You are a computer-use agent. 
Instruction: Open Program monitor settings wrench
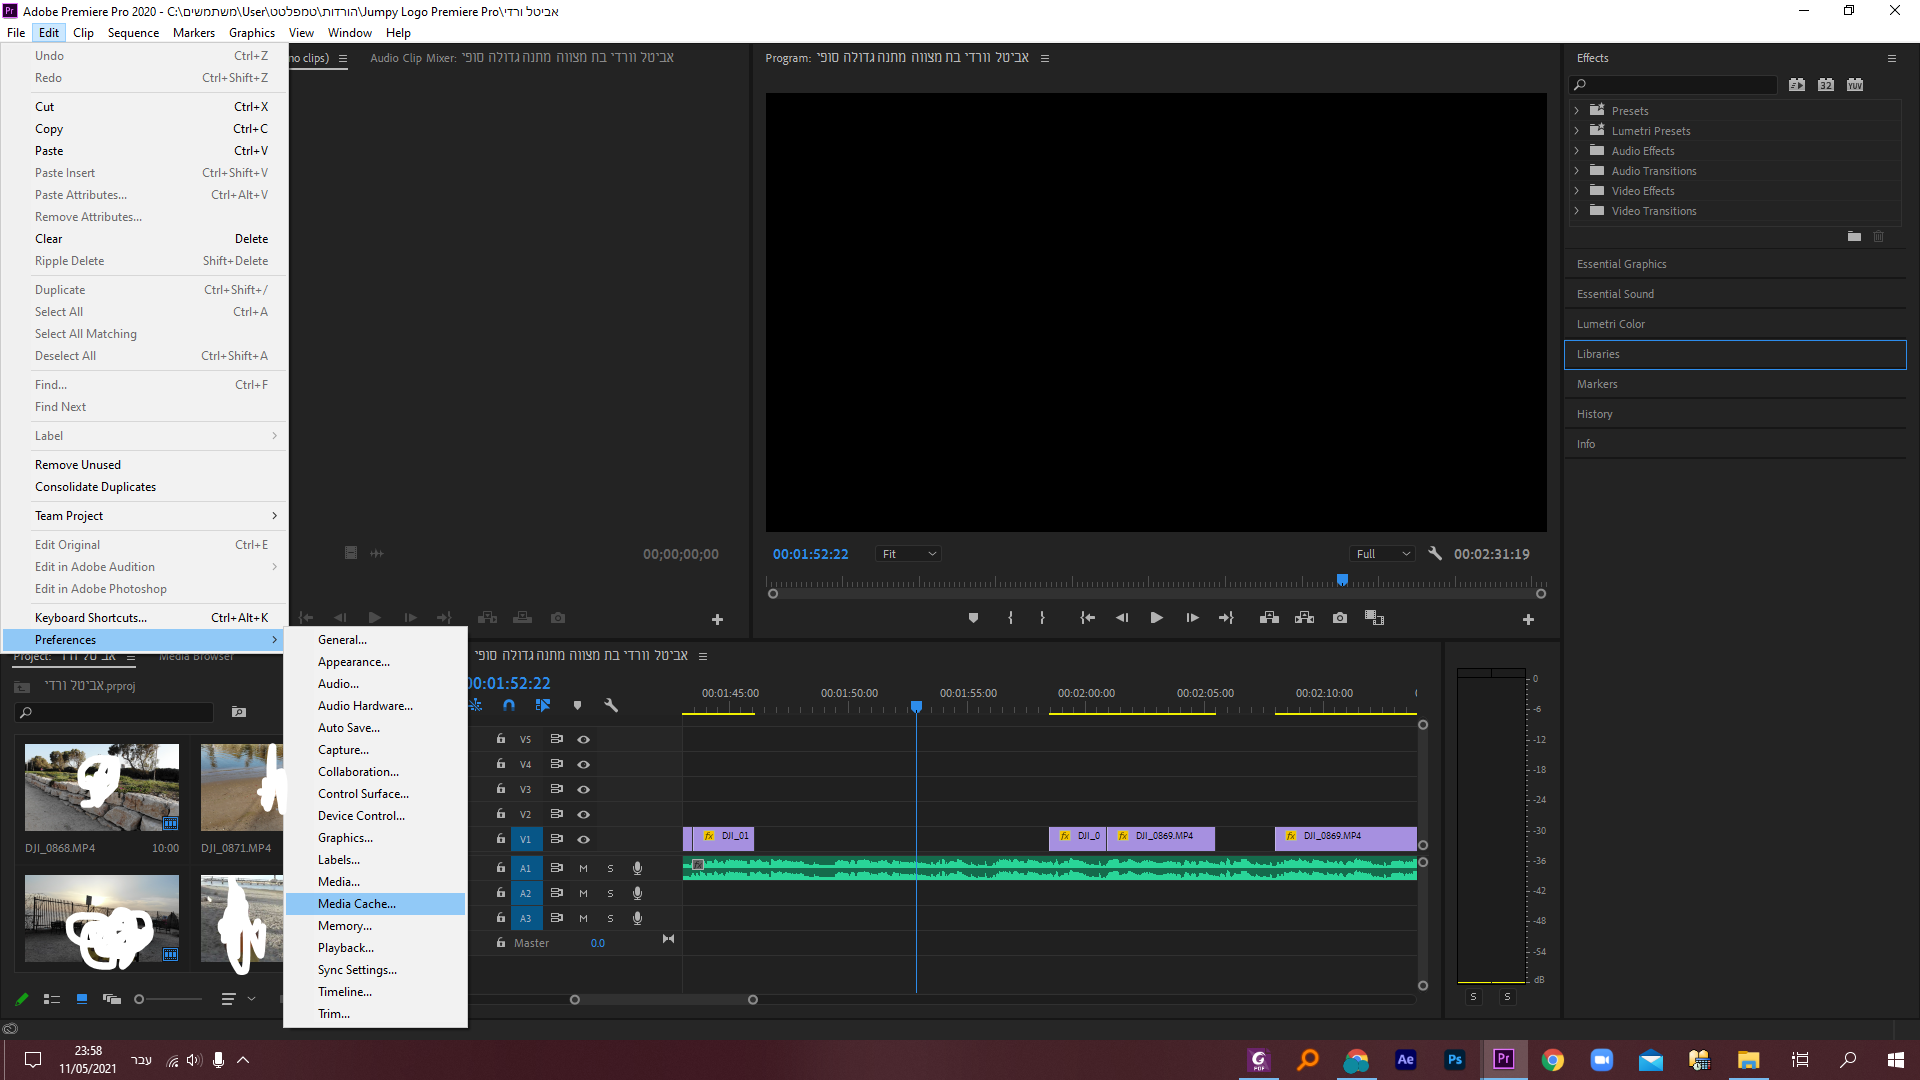pyautogui.click(x=1435, y=553)
